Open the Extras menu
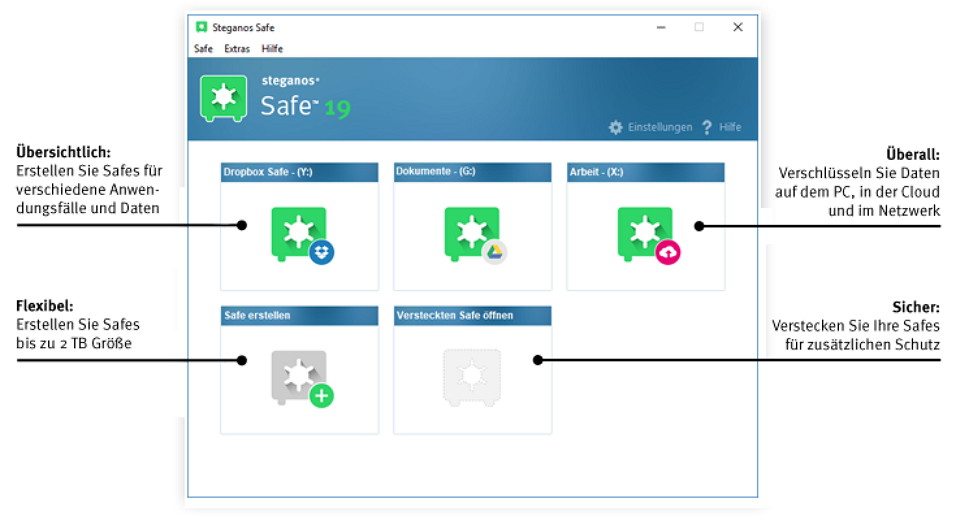This screenshot has width=956, height=516. [x=237, y=49]
